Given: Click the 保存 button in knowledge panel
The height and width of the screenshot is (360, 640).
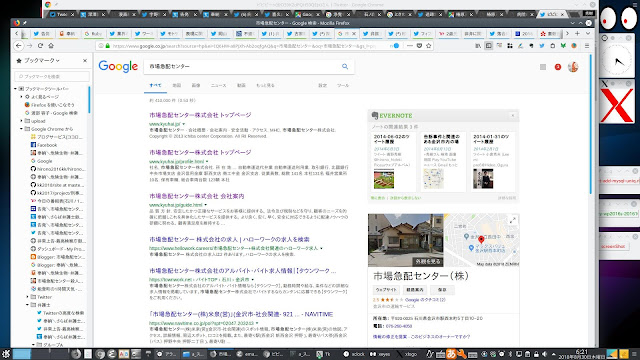Looking at the screenshot, I should (442, 290).
